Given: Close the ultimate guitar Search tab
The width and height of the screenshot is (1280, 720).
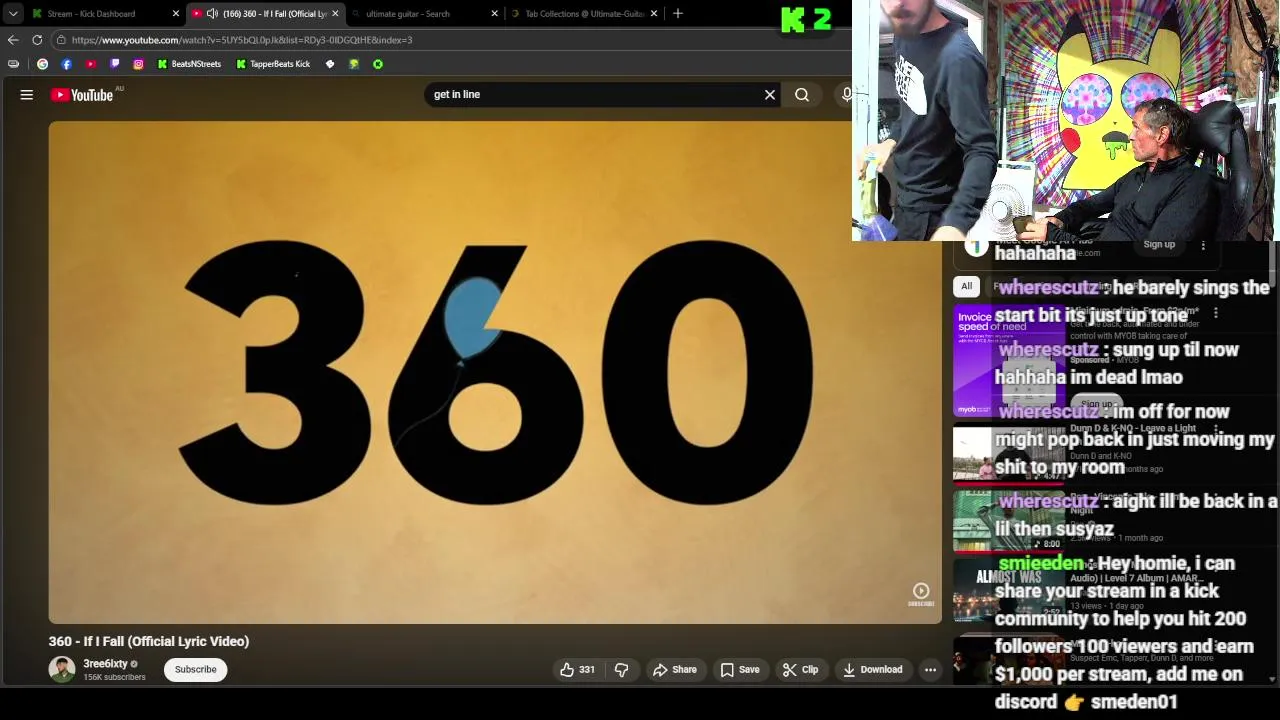Looking at the screenshot, I should pyautogui.click(x=494, y=14).
